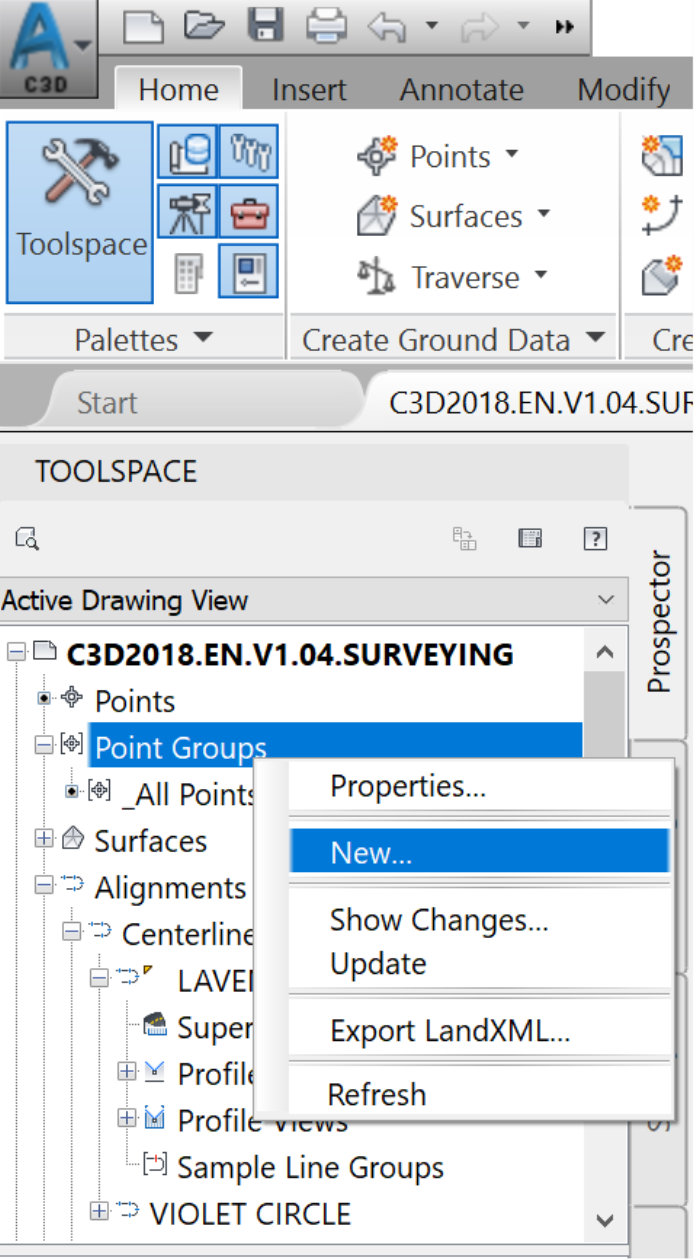
Task: Switch to the Modify ribbon tab
Action: 623,89
